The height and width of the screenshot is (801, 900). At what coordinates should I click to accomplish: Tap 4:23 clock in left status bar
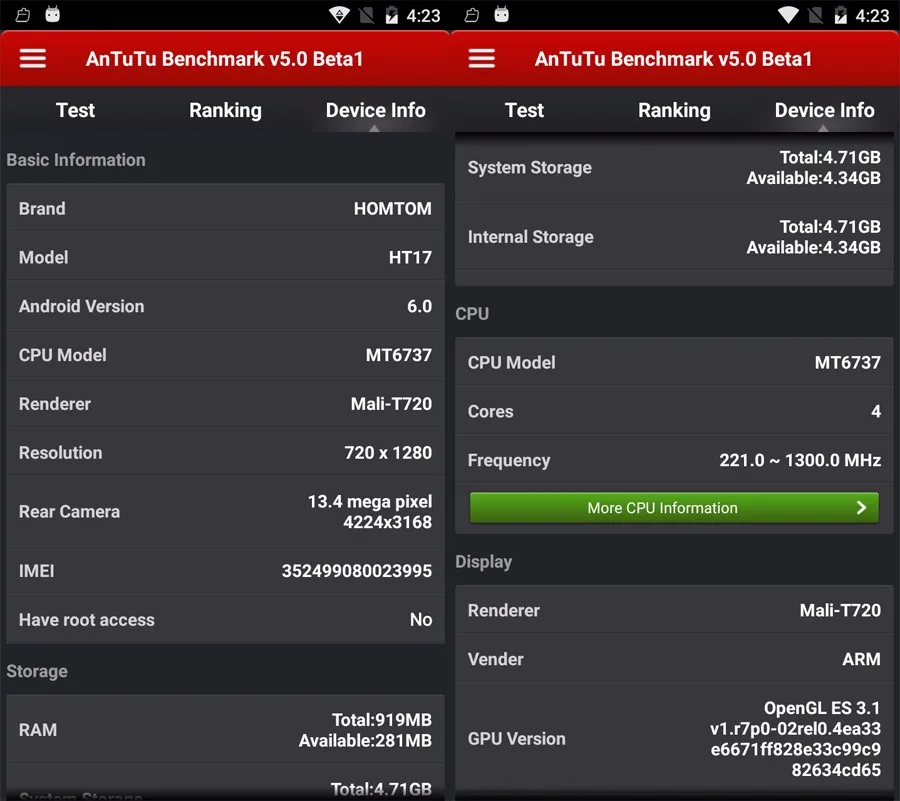tap(423, 15)
